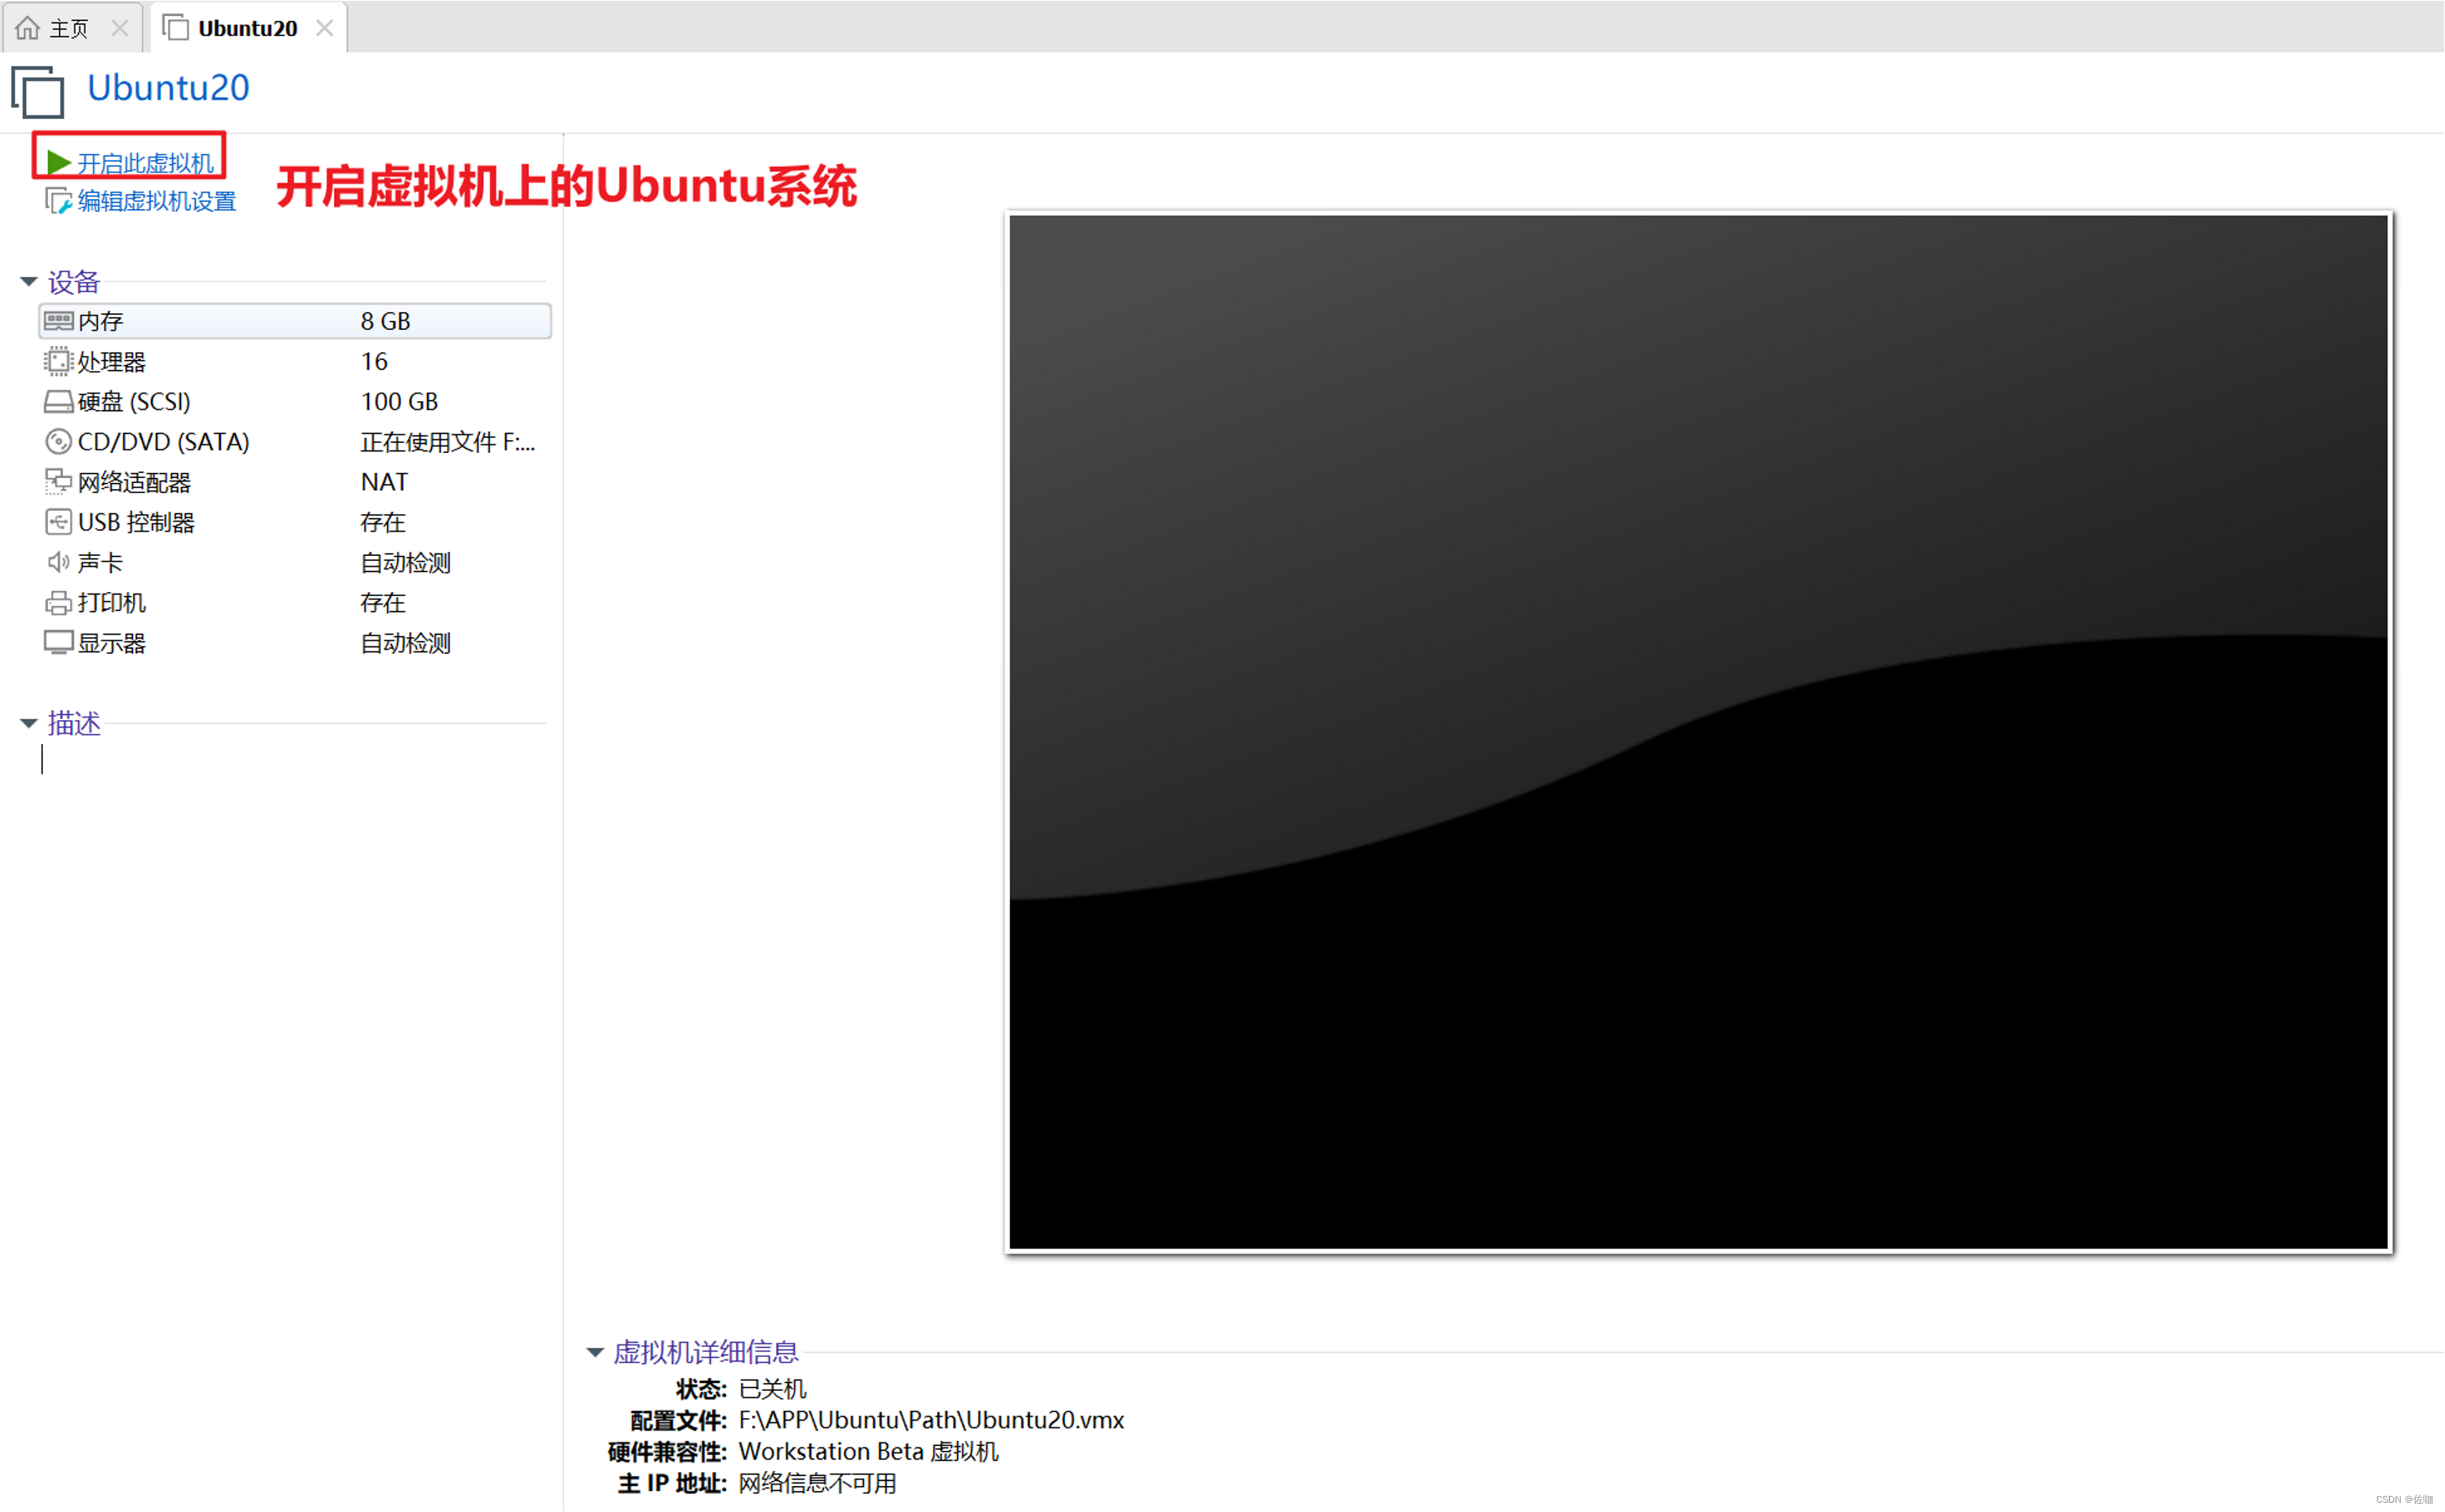Click the 显示器 自动检测 value
The width and height of the screenshot is (2445, 1512).
tap(406, 643)
